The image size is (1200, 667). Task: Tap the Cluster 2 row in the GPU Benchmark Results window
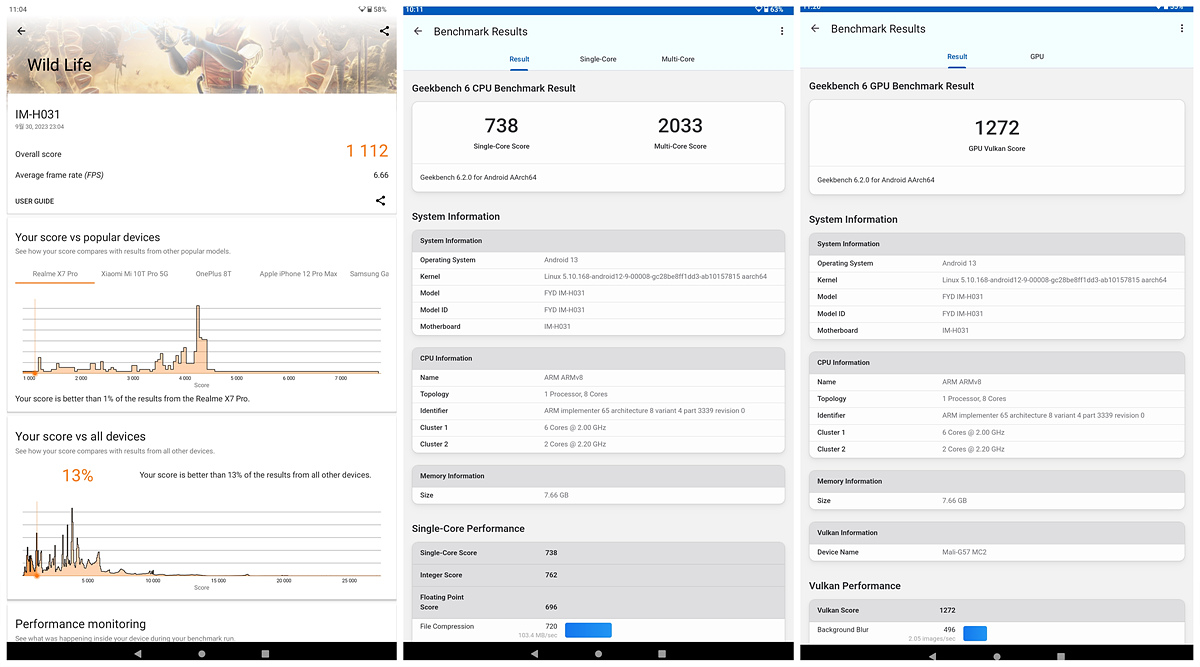(x=997, y=449)
